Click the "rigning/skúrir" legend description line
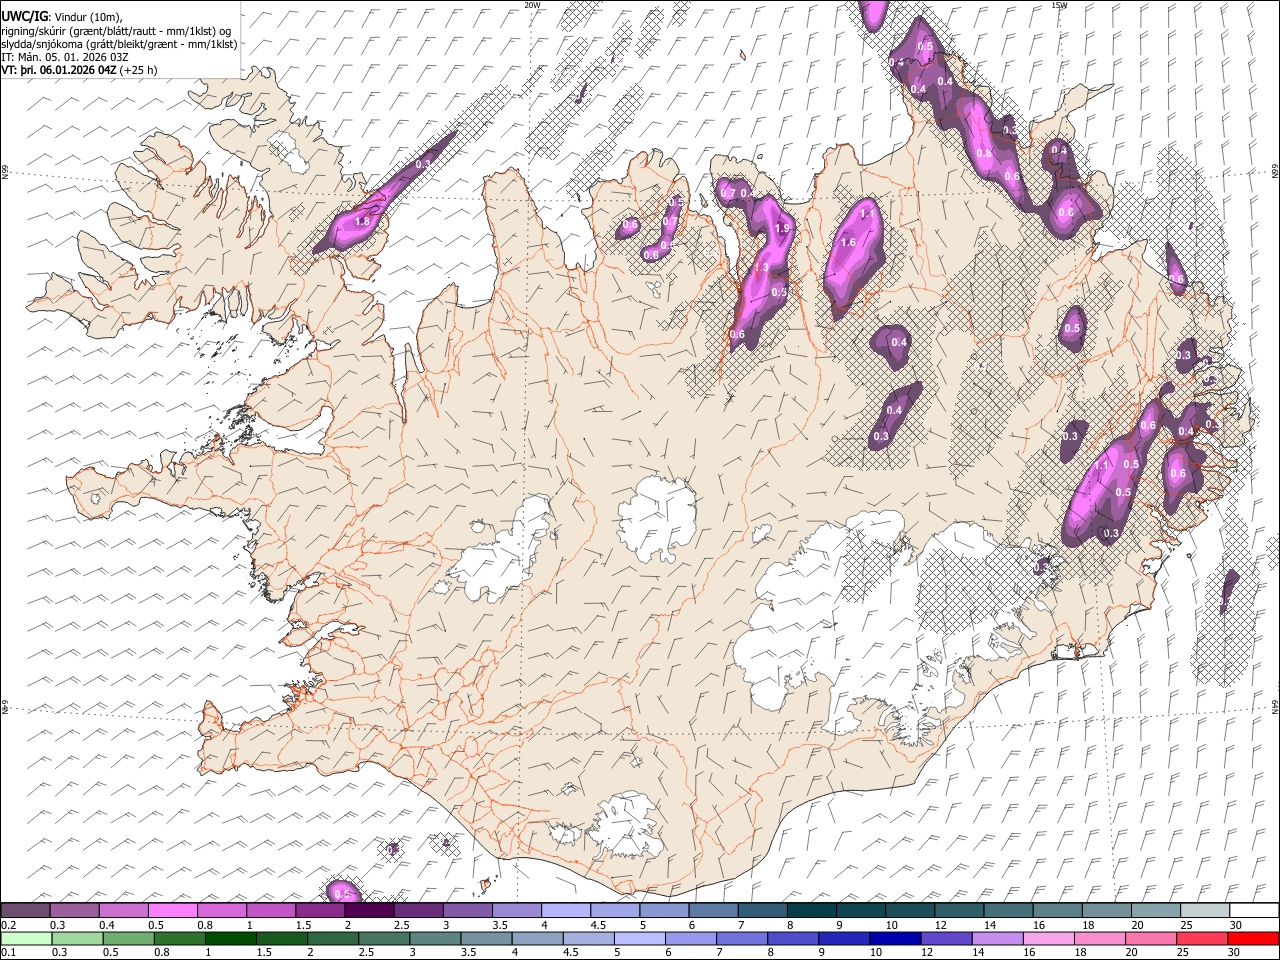 (x=116, y=31)
